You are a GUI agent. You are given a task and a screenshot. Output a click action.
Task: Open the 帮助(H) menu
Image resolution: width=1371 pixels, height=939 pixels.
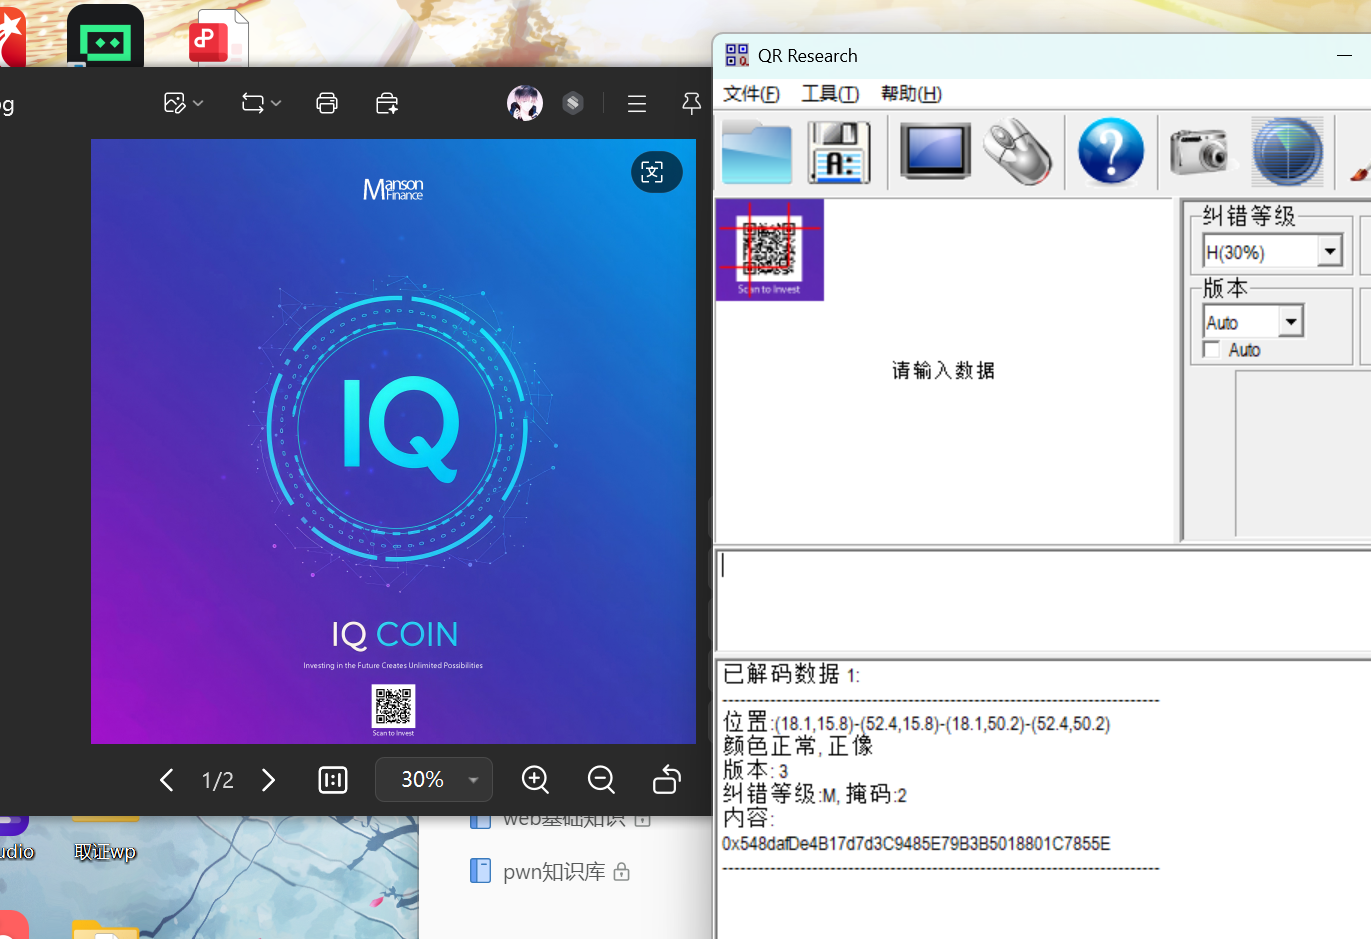[911, 94]
